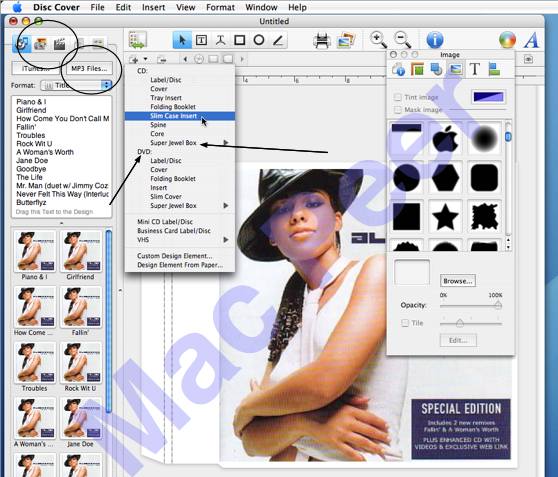The height and width of the screenshot is (477, 558).
Task: Choose the hexagon mask shape
Action: (445, 177)
